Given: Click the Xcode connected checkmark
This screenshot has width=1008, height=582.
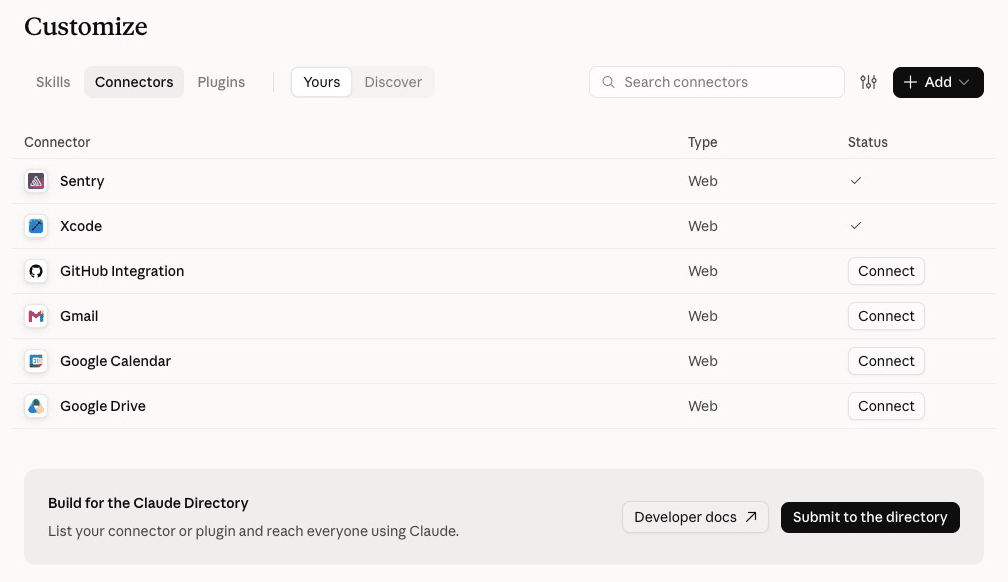Looking at the screenshot, I should click(x=856, y=226).
